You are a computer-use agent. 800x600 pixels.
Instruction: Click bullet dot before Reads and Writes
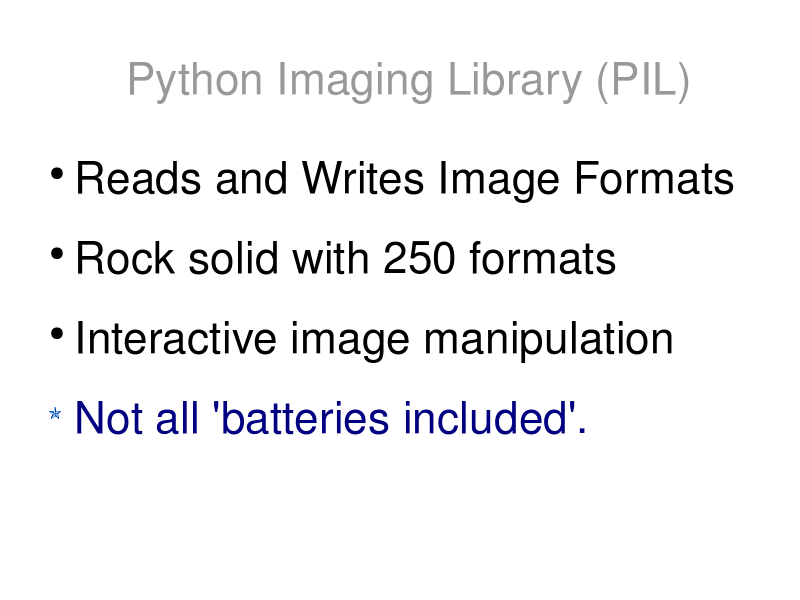click(57, 173)
